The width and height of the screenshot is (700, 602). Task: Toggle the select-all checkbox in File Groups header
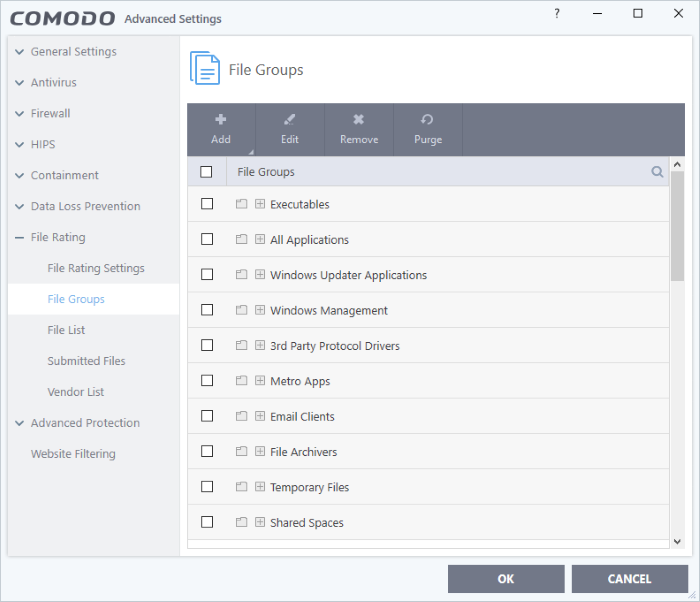point(206,171)
